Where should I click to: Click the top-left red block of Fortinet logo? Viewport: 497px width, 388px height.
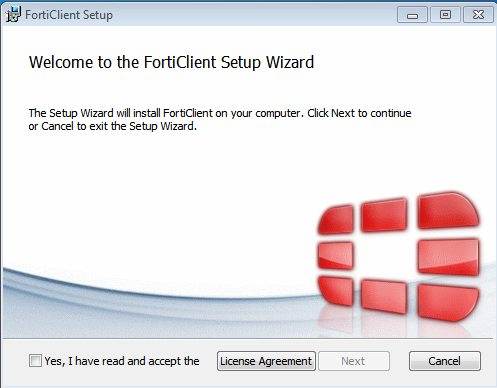(x=336, y=220)
